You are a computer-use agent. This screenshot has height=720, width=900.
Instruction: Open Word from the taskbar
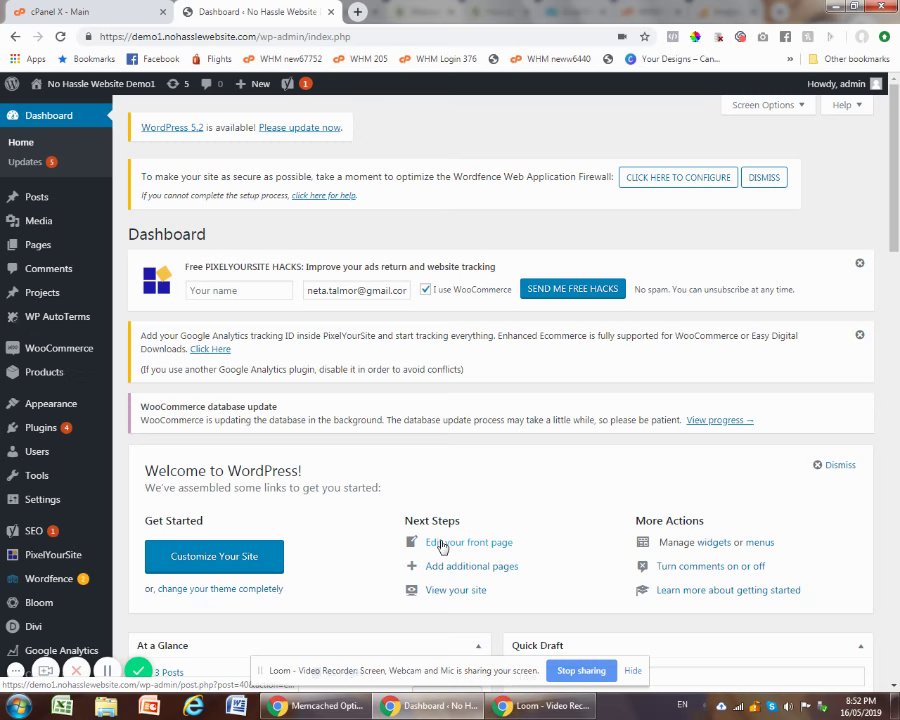click(x=236, y=706)
